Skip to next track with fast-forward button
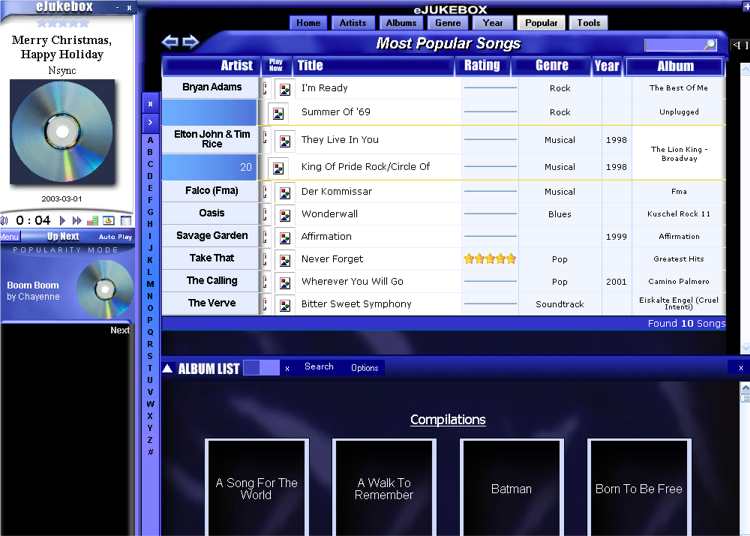750x536 pixels. pyautogui.click(x=77, y=220)
